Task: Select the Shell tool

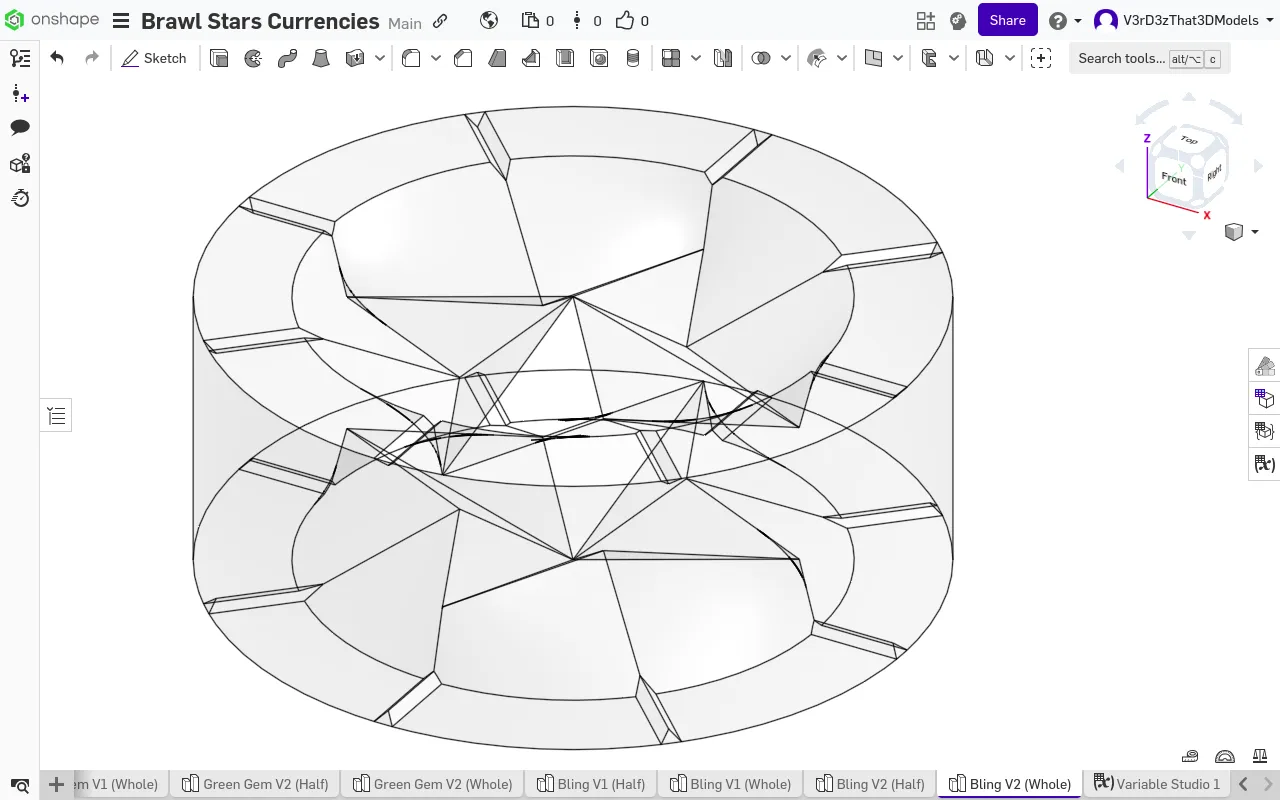Action: [565, 58]
